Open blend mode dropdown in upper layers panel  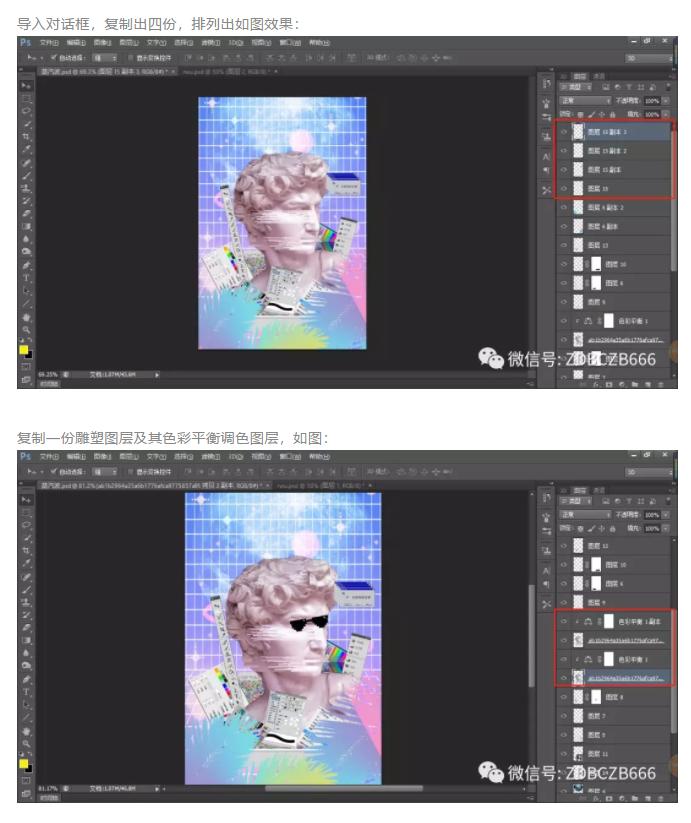[x=586, y=101]
